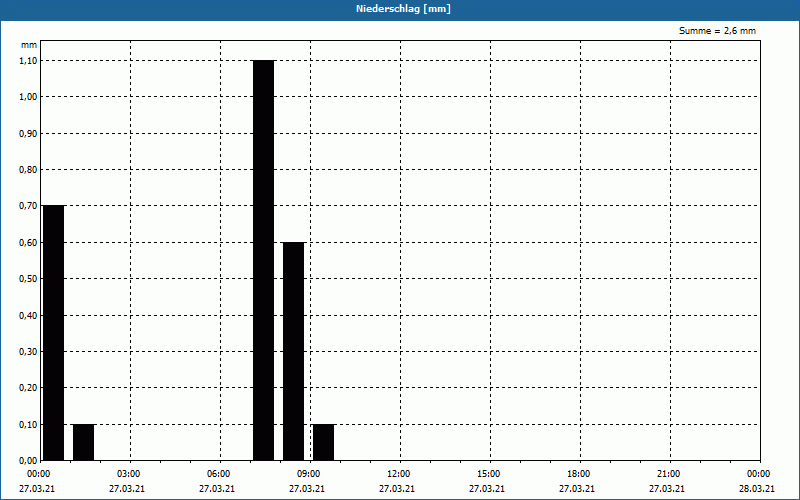Click the 0,20 y-axis value

(x=28, y=388)
